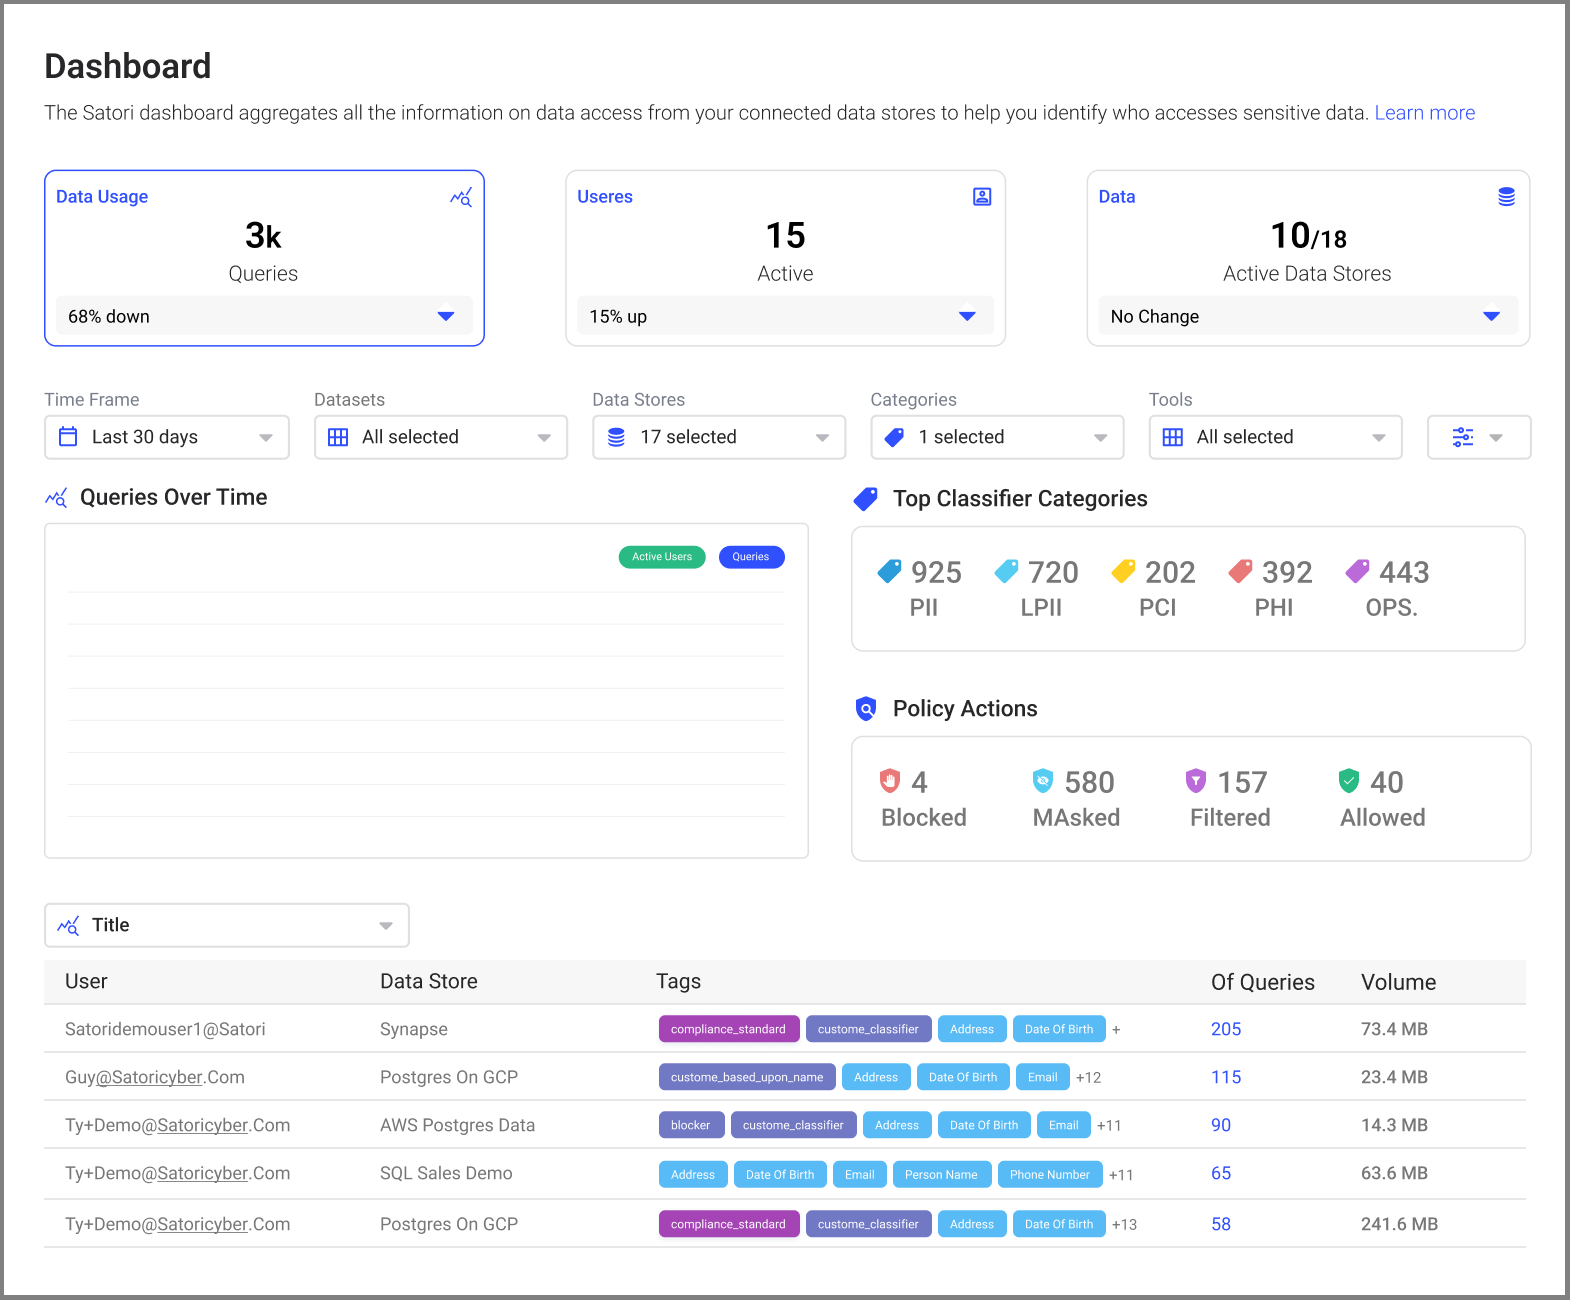Click the Synapse data store cell
1570x1300 pixels.
pyautogui.click(x=414, y=1029)
